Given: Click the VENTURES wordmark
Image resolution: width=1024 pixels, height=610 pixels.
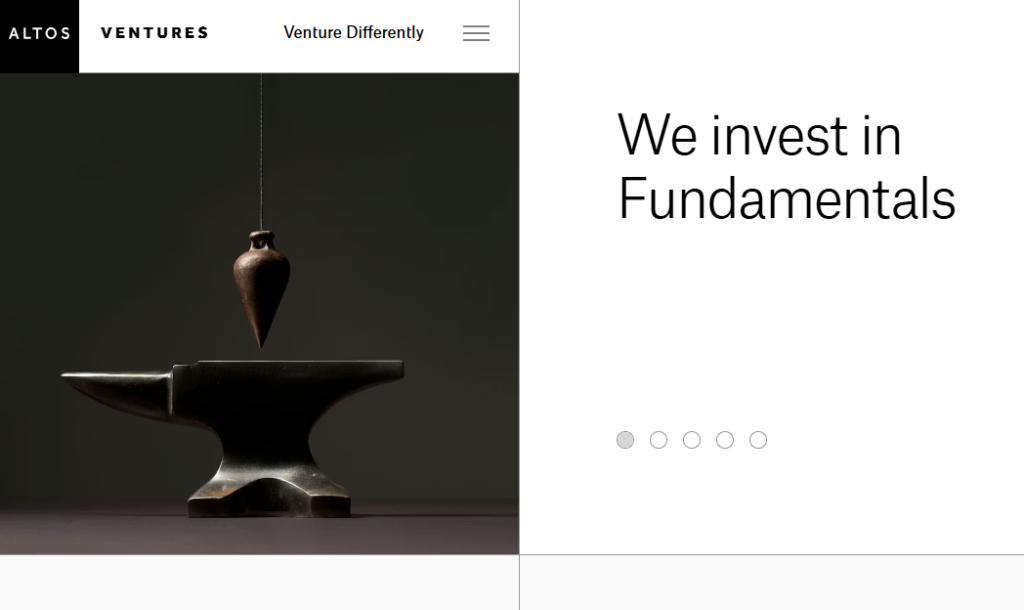Looking at the screenshot, I should [155, 33].
